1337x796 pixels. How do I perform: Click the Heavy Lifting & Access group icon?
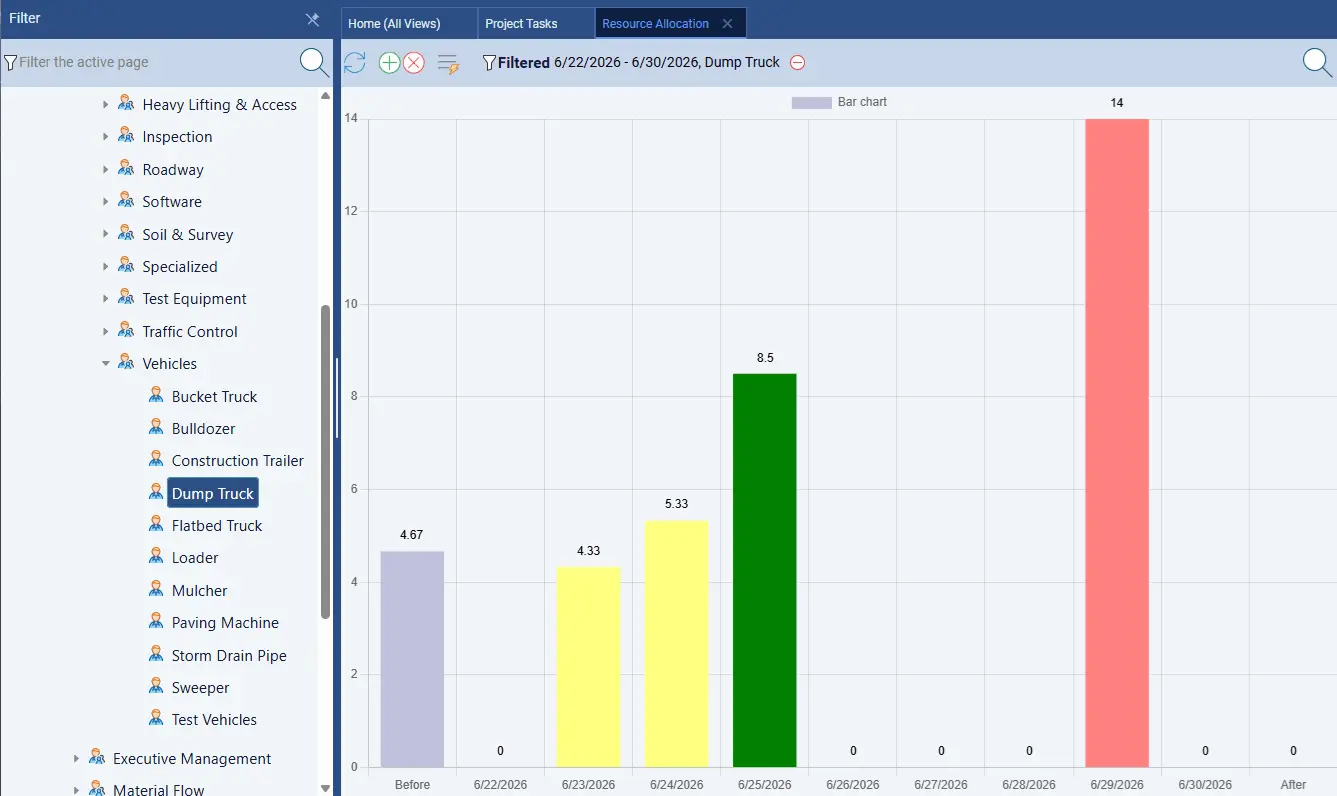tap(126, 104)
